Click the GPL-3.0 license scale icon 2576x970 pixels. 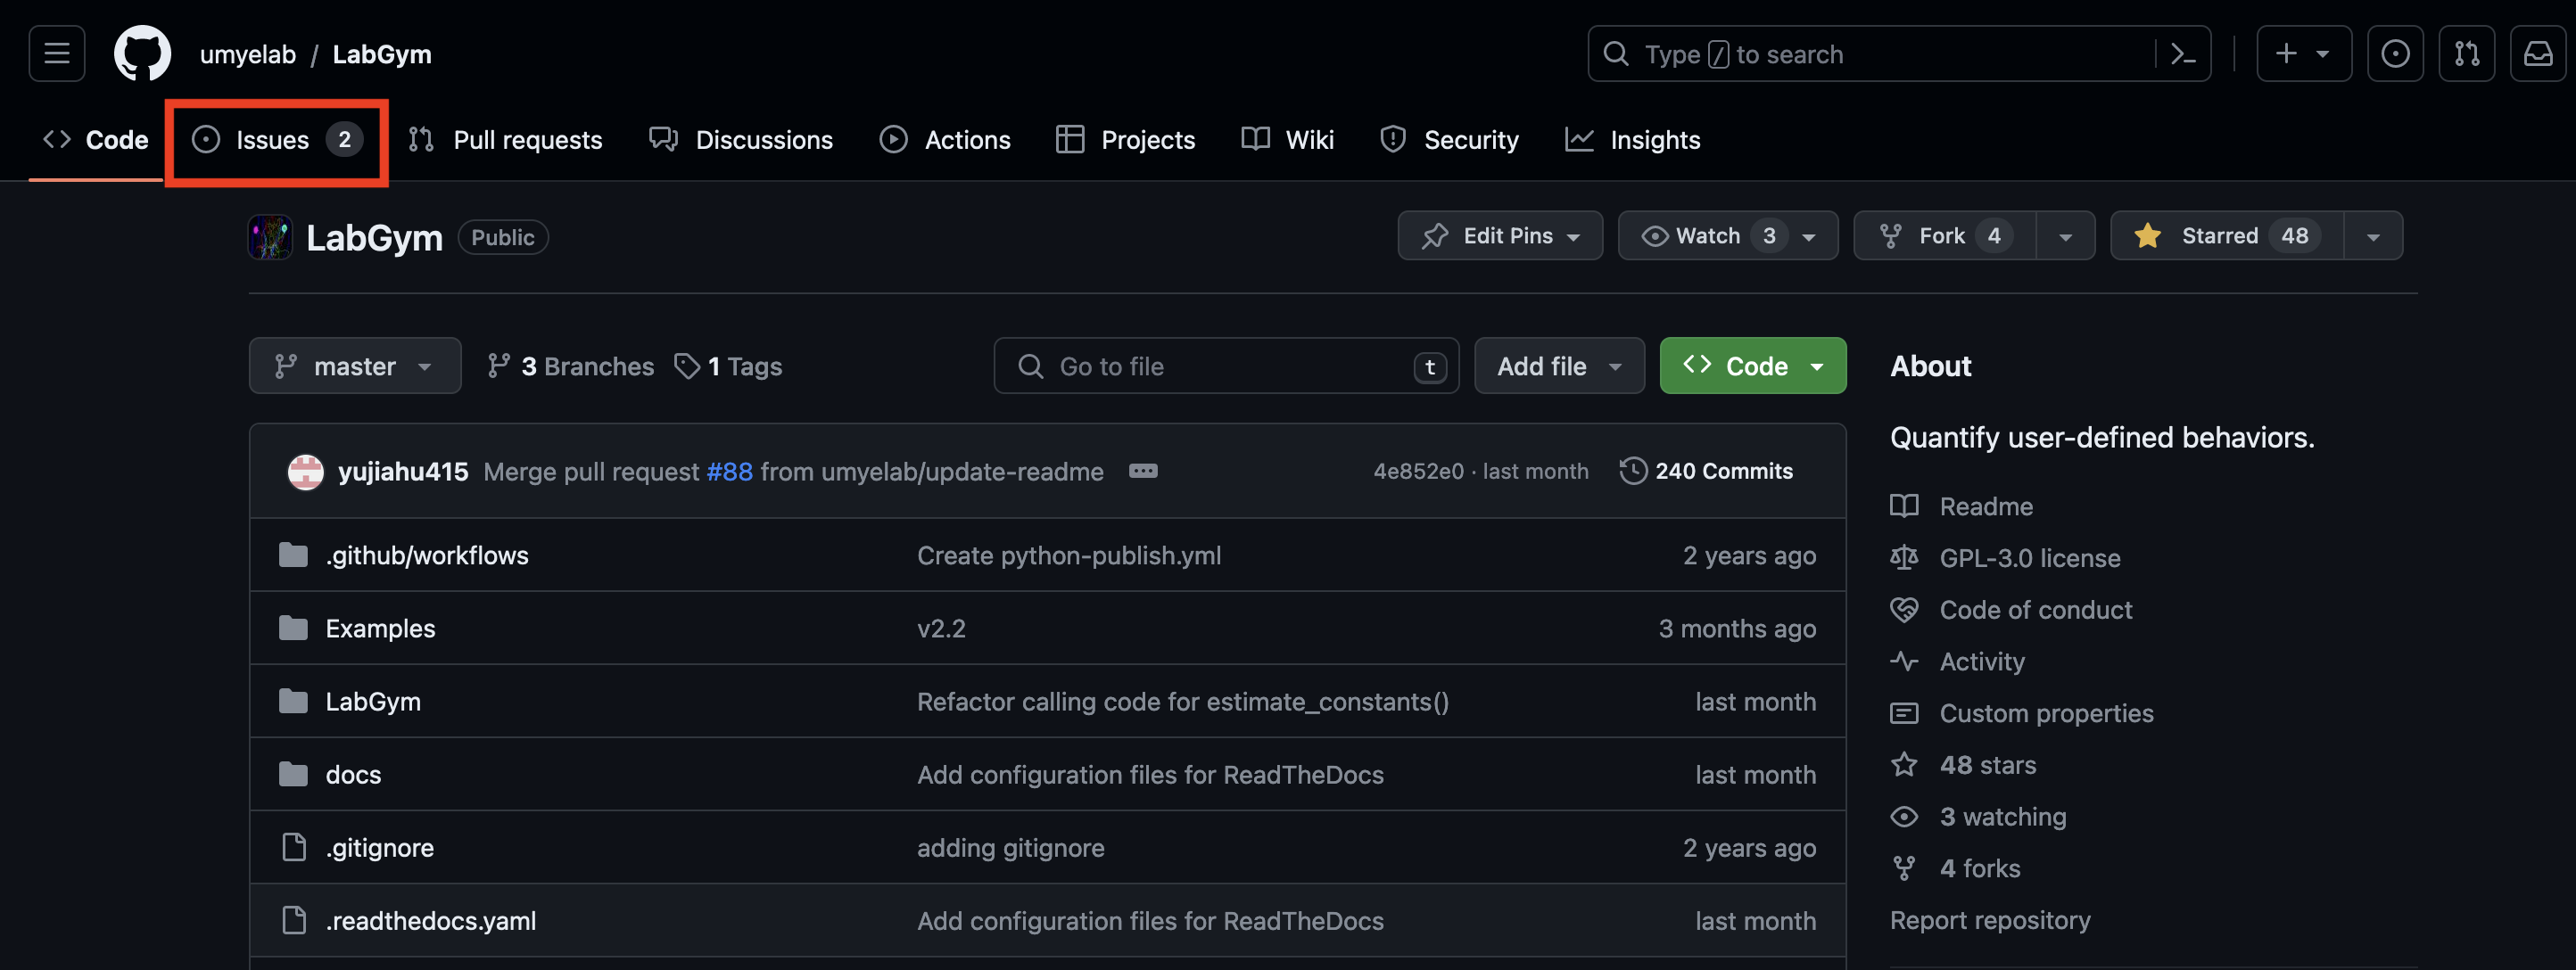point(1904,558)
